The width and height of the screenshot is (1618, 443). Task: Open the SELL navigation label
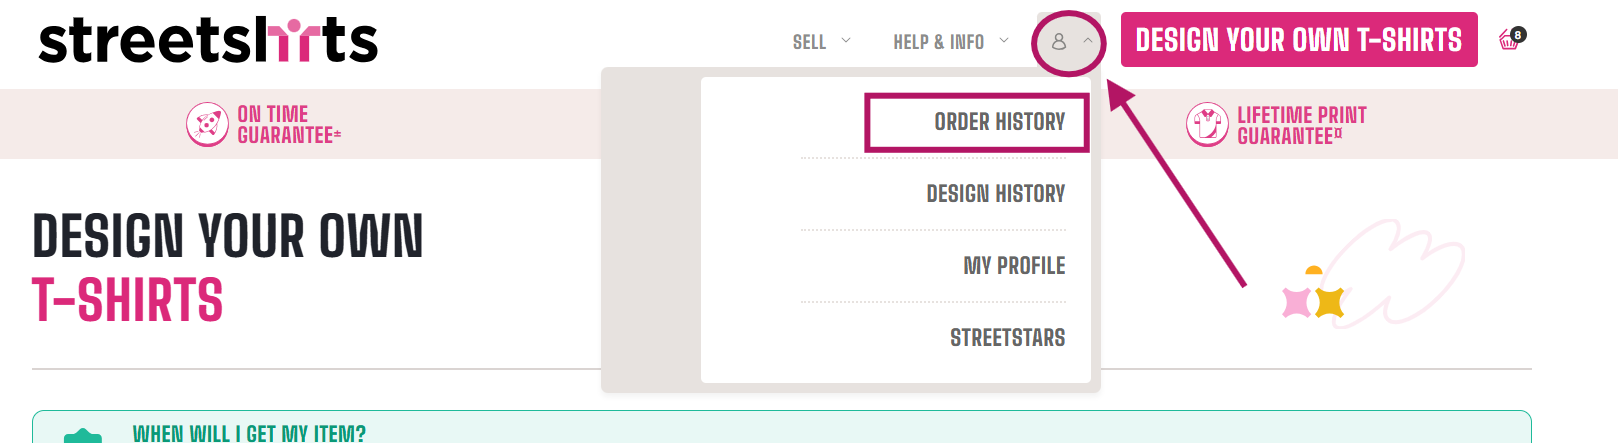(x=809, y=42)
